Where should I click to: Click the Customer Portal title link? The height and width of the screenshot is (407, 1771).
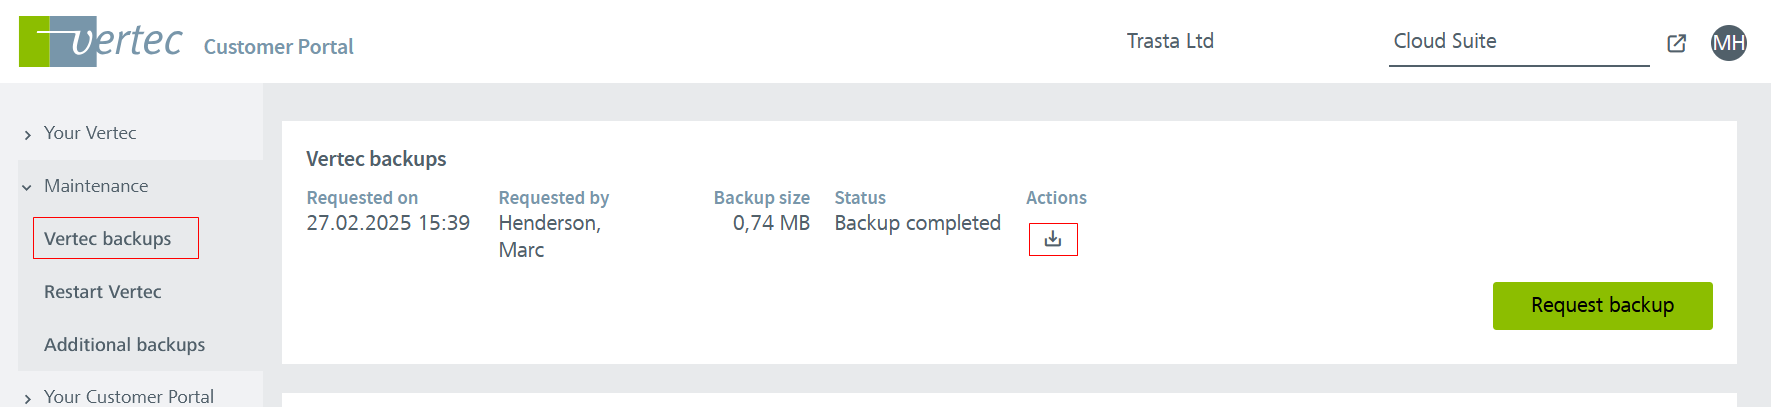pyautogui.click(x=279, y=47)
